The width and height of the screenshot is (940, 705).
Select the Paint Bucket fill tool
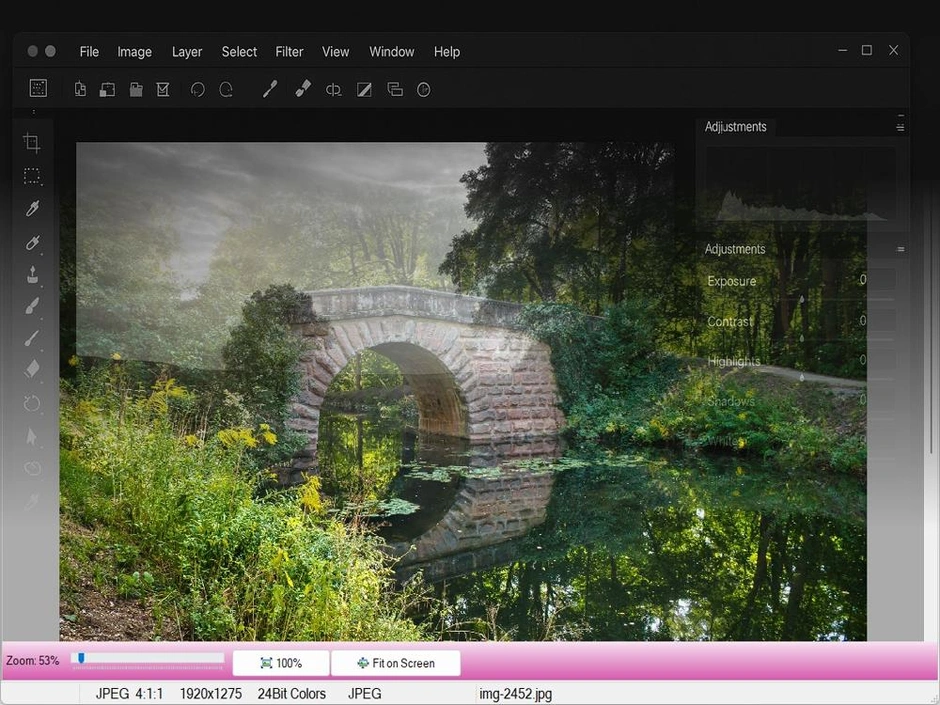(x=31, y=273)
